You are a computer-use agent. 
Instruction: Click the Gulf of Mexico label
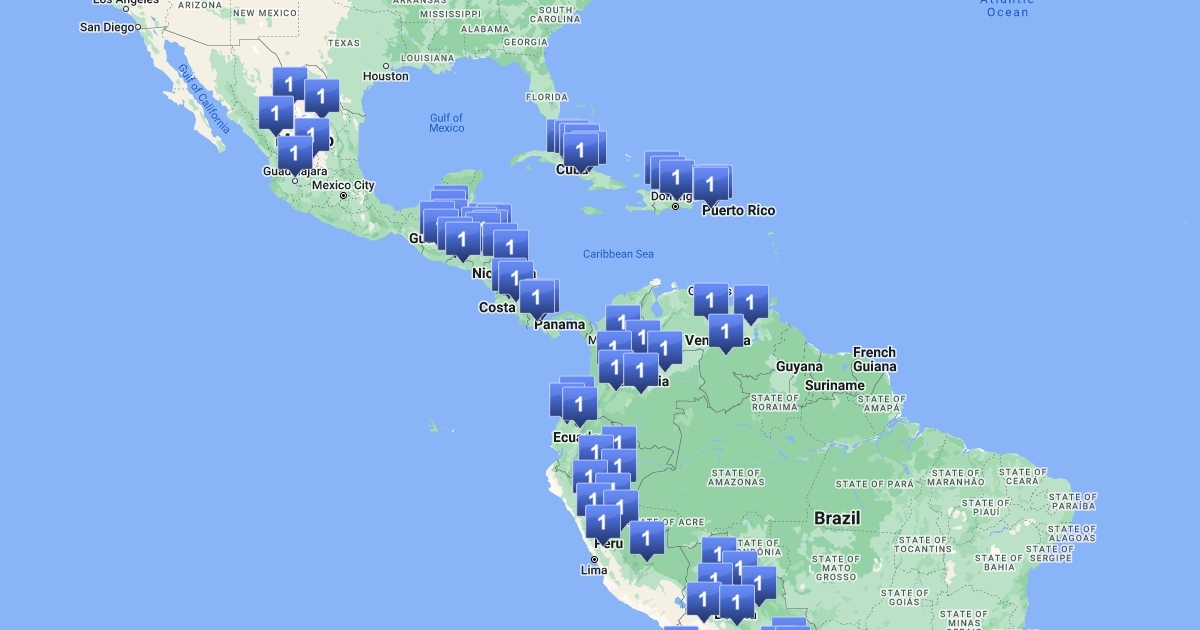[446, 123]
